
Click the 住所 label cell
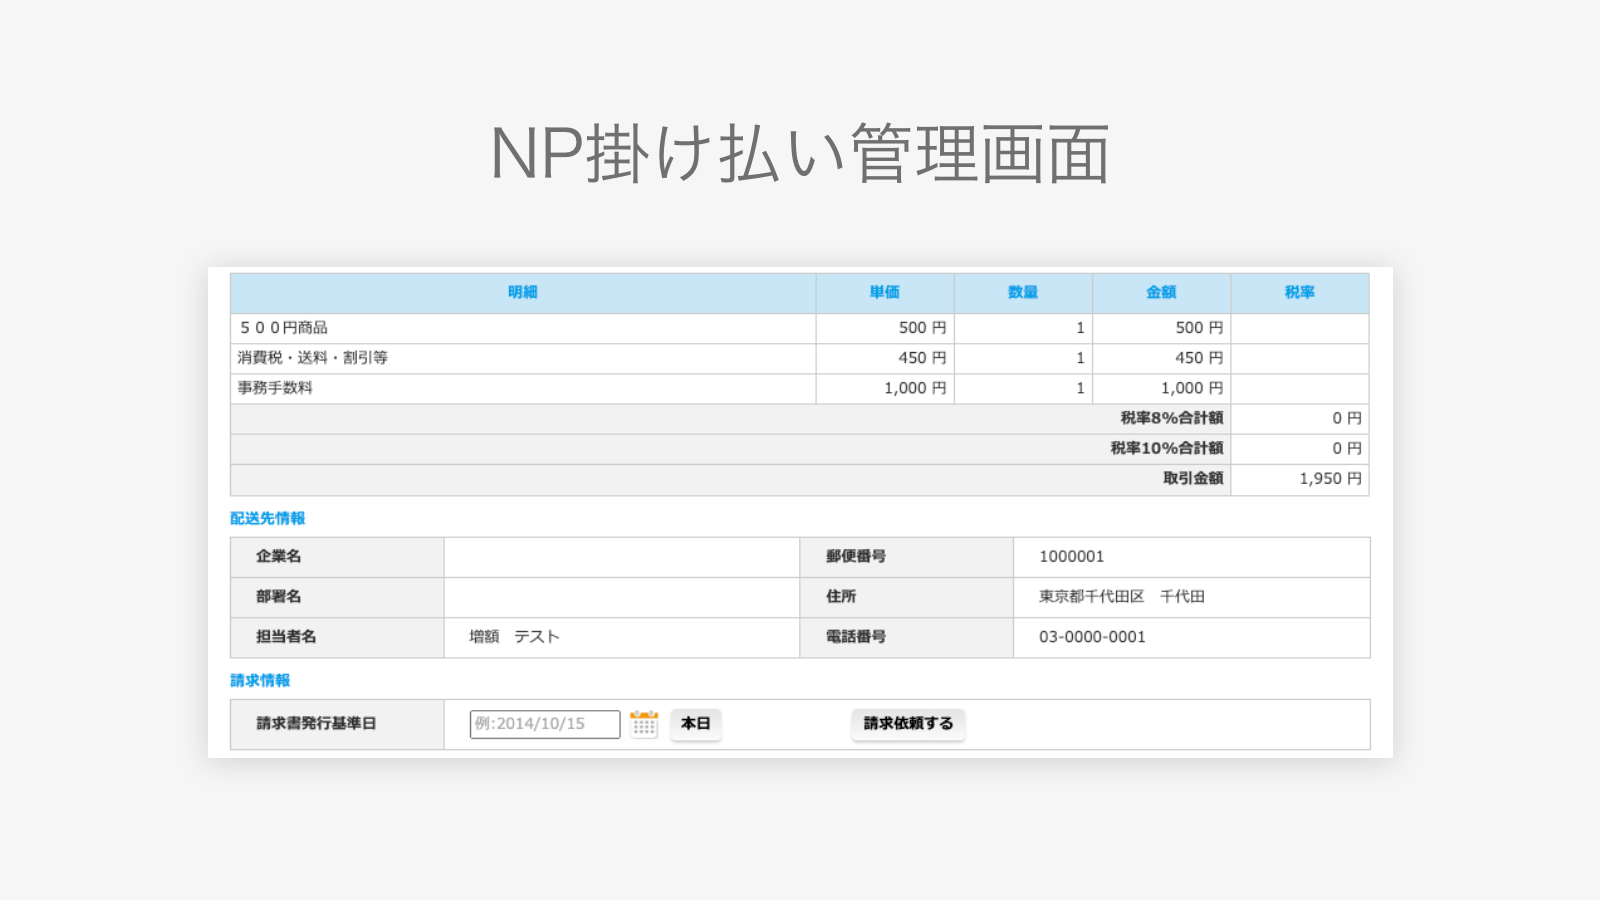[907, 597]
